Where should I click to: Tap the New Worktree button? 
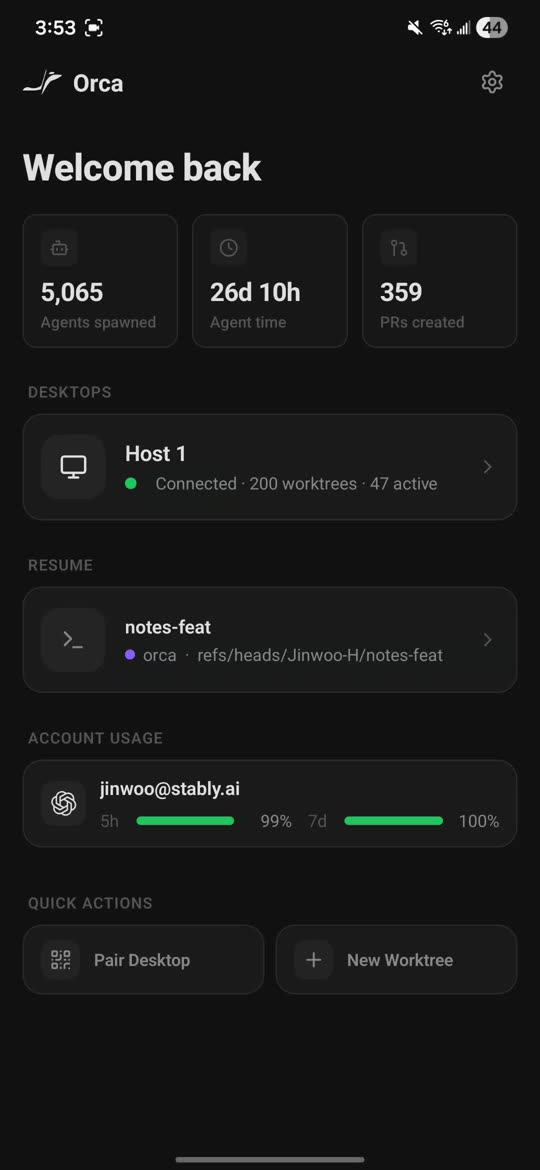[396, 960]
